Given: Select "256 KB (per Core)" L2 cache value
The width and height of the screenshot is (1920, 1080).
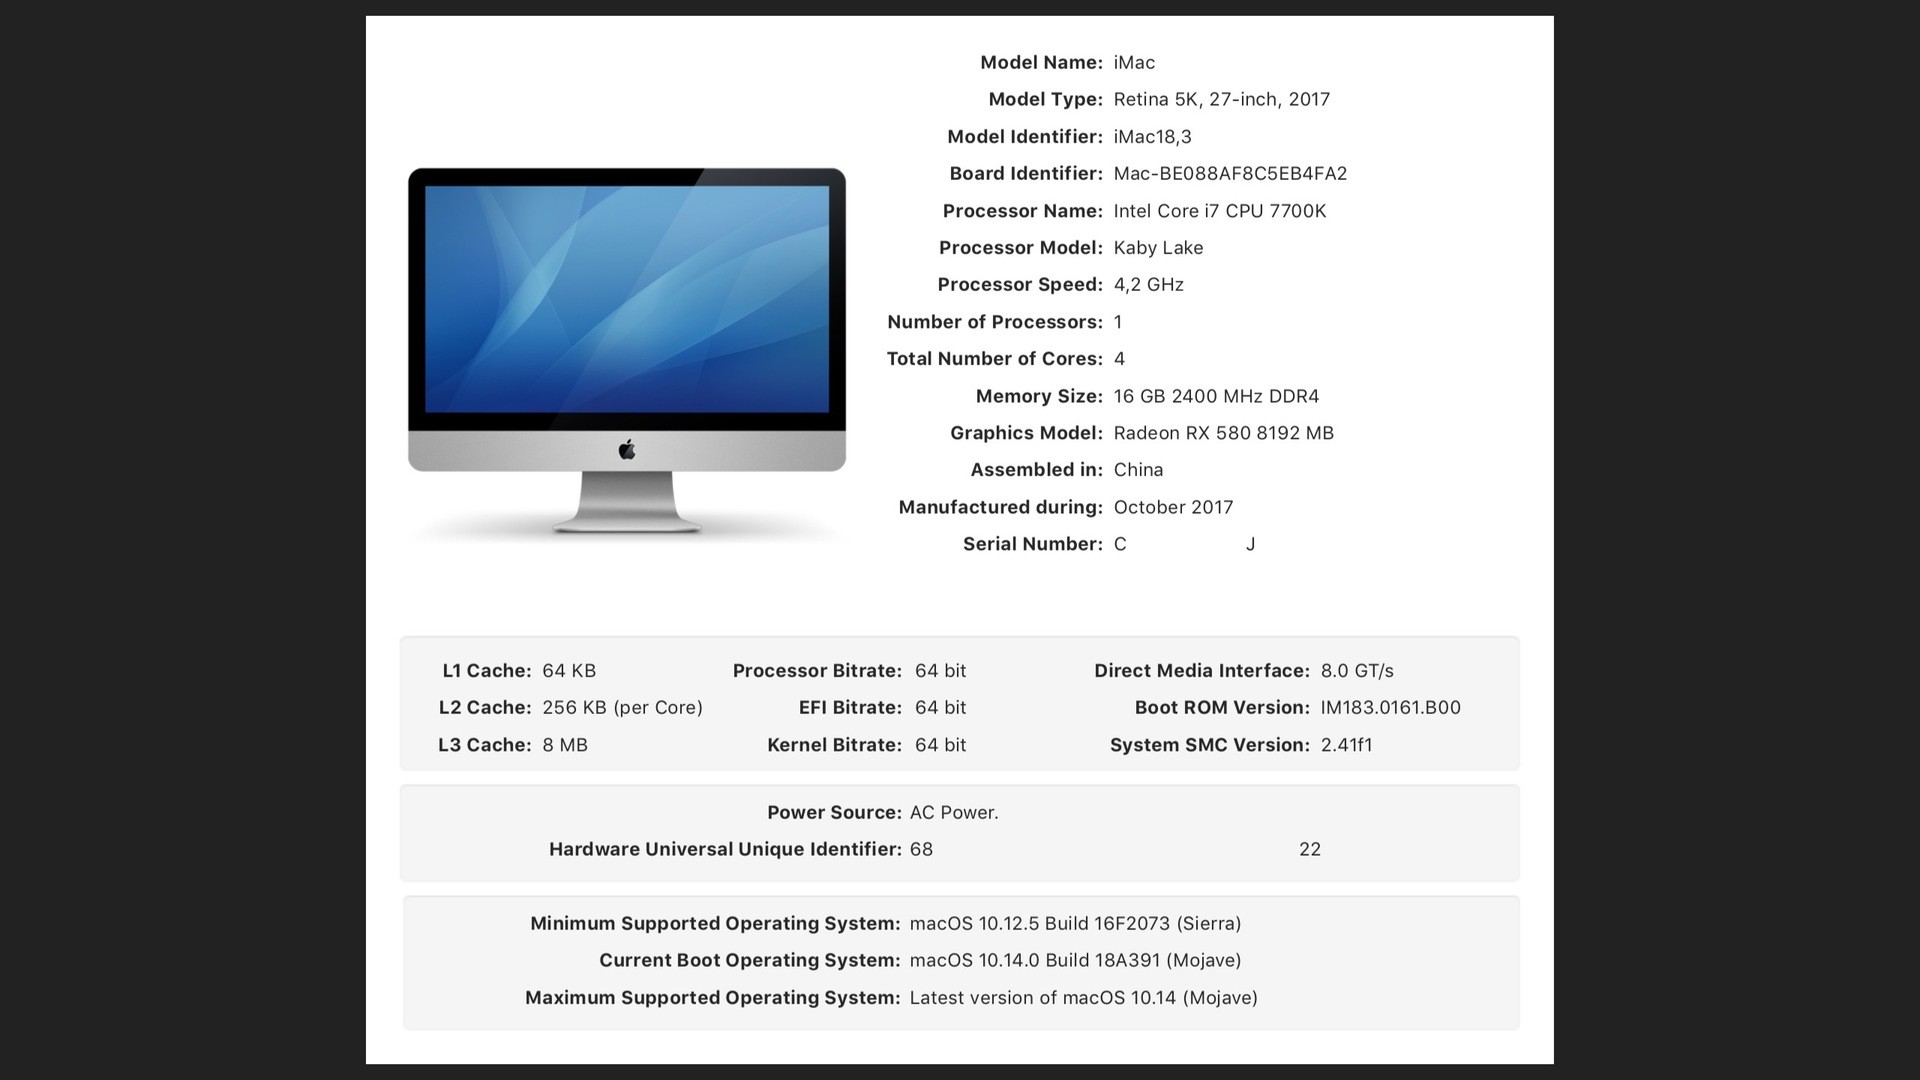Looking at the screenshot, I should click(x=622, y=708).
